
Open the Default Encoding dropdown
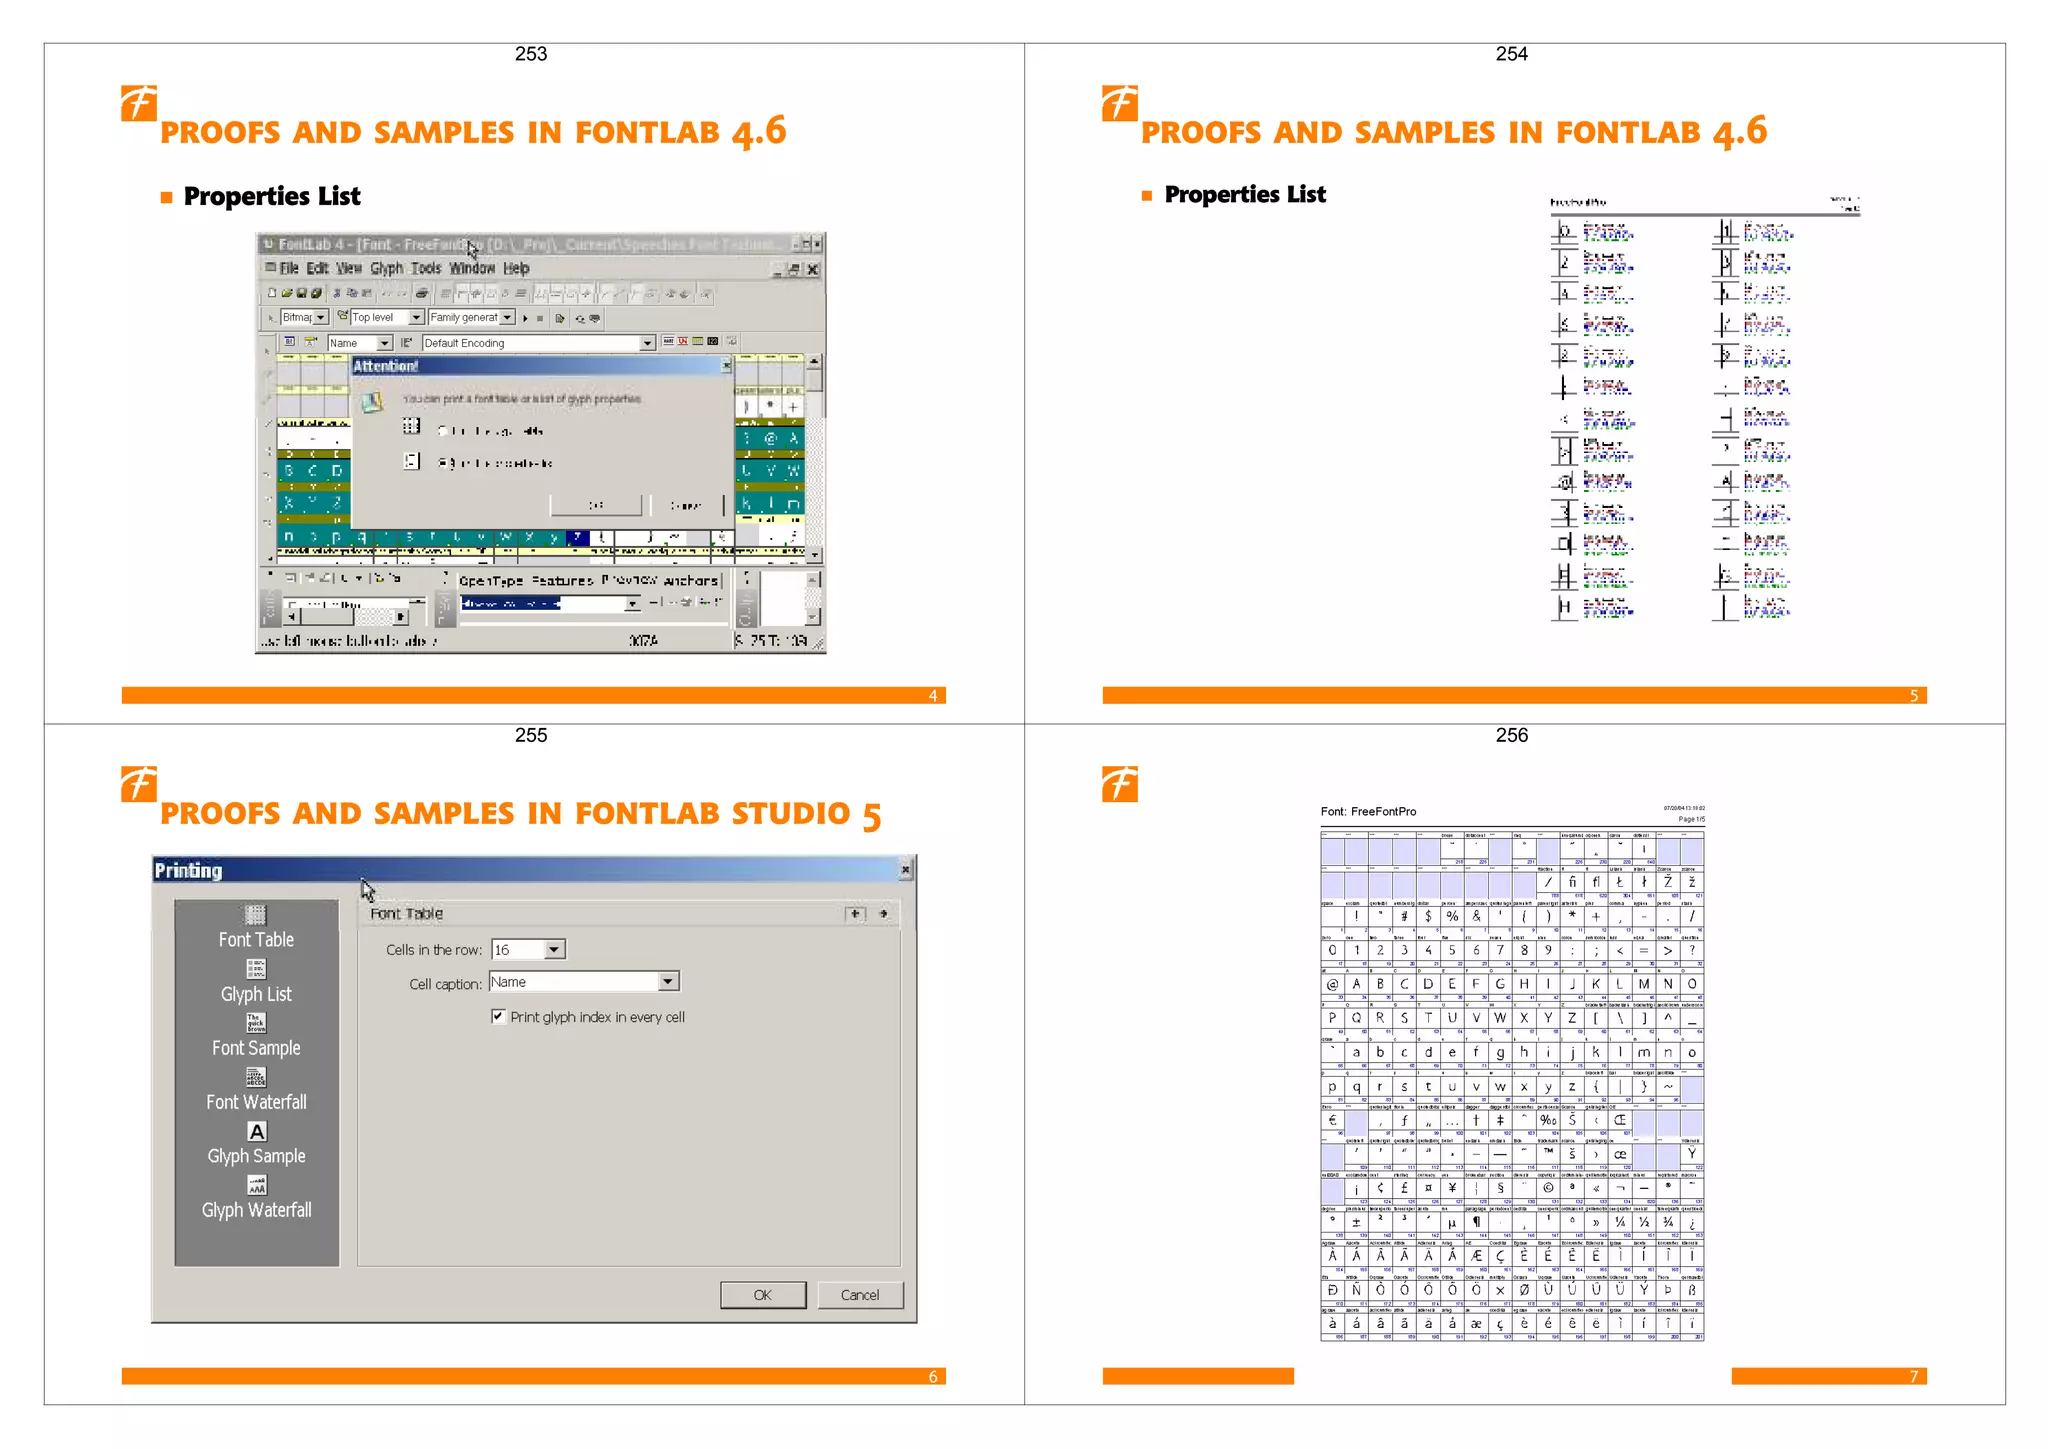[x=647, y=343]
